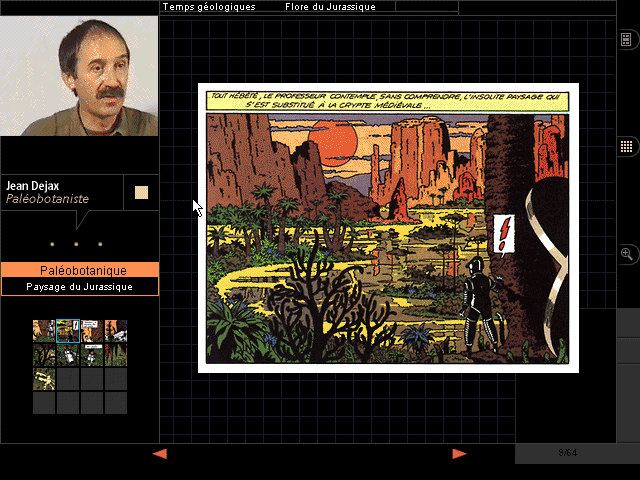Open the Temps géologiques tab
The width and height of the screenshot is (640, 480).
tap(209, 7)
